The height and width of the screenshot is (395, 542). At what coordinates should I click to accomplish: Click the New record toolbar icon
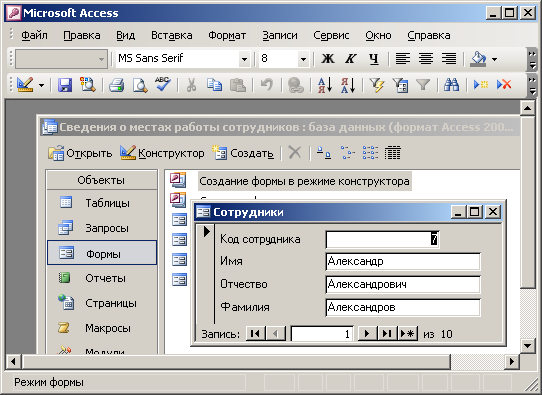tap(480, 85)
